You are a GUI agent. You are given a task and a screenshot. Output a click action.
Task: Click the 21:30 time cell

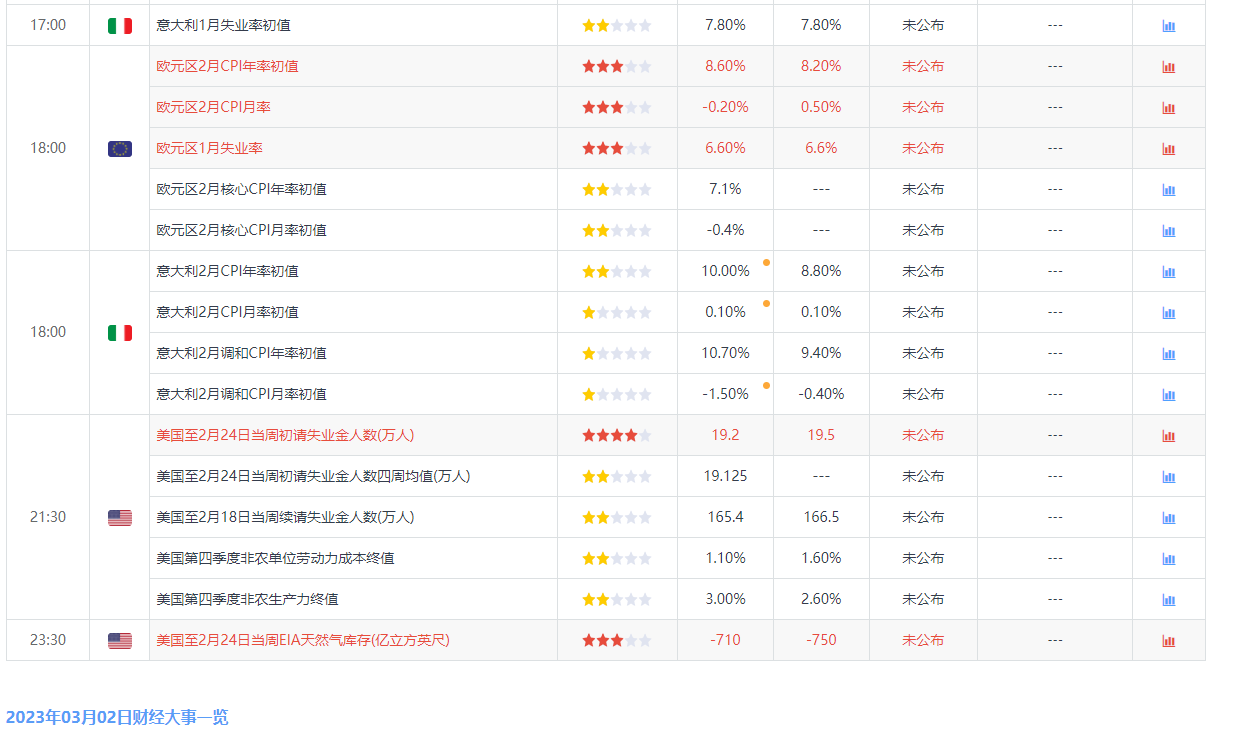tap(48, 517)
